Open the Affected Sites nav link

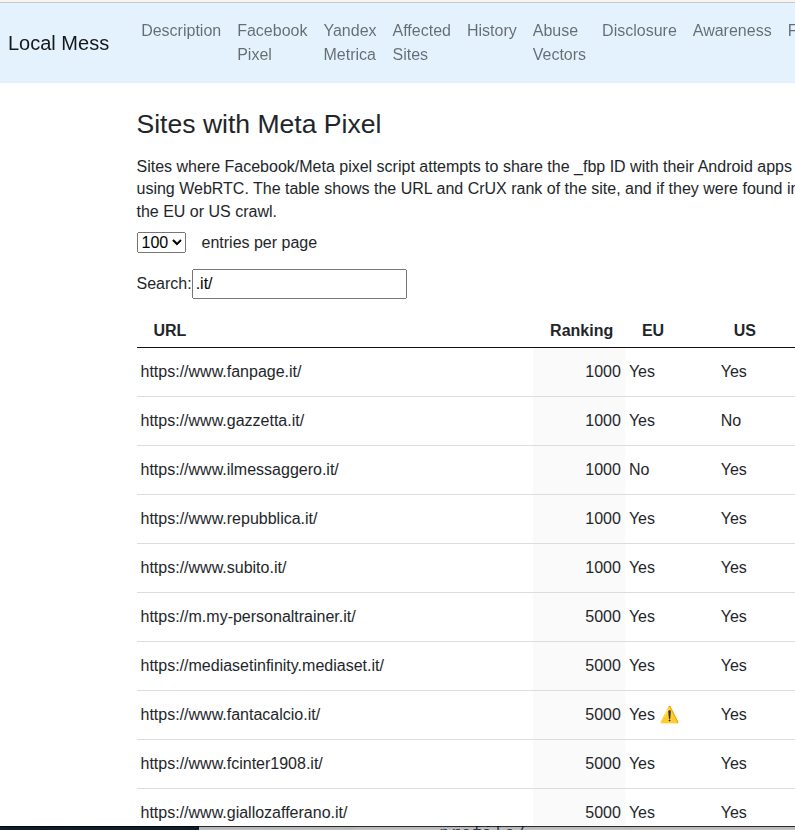coord(421,42)
